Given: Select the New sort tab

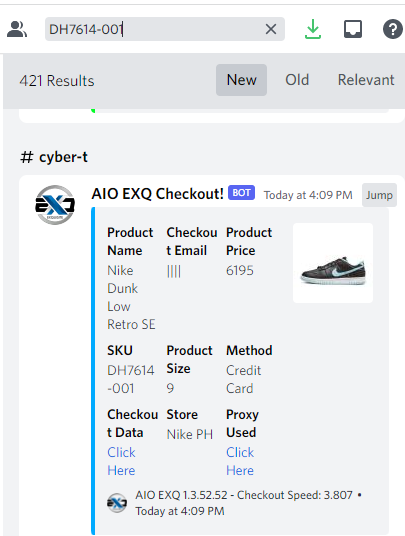Looking at the screenshot, I should point(241,80).
